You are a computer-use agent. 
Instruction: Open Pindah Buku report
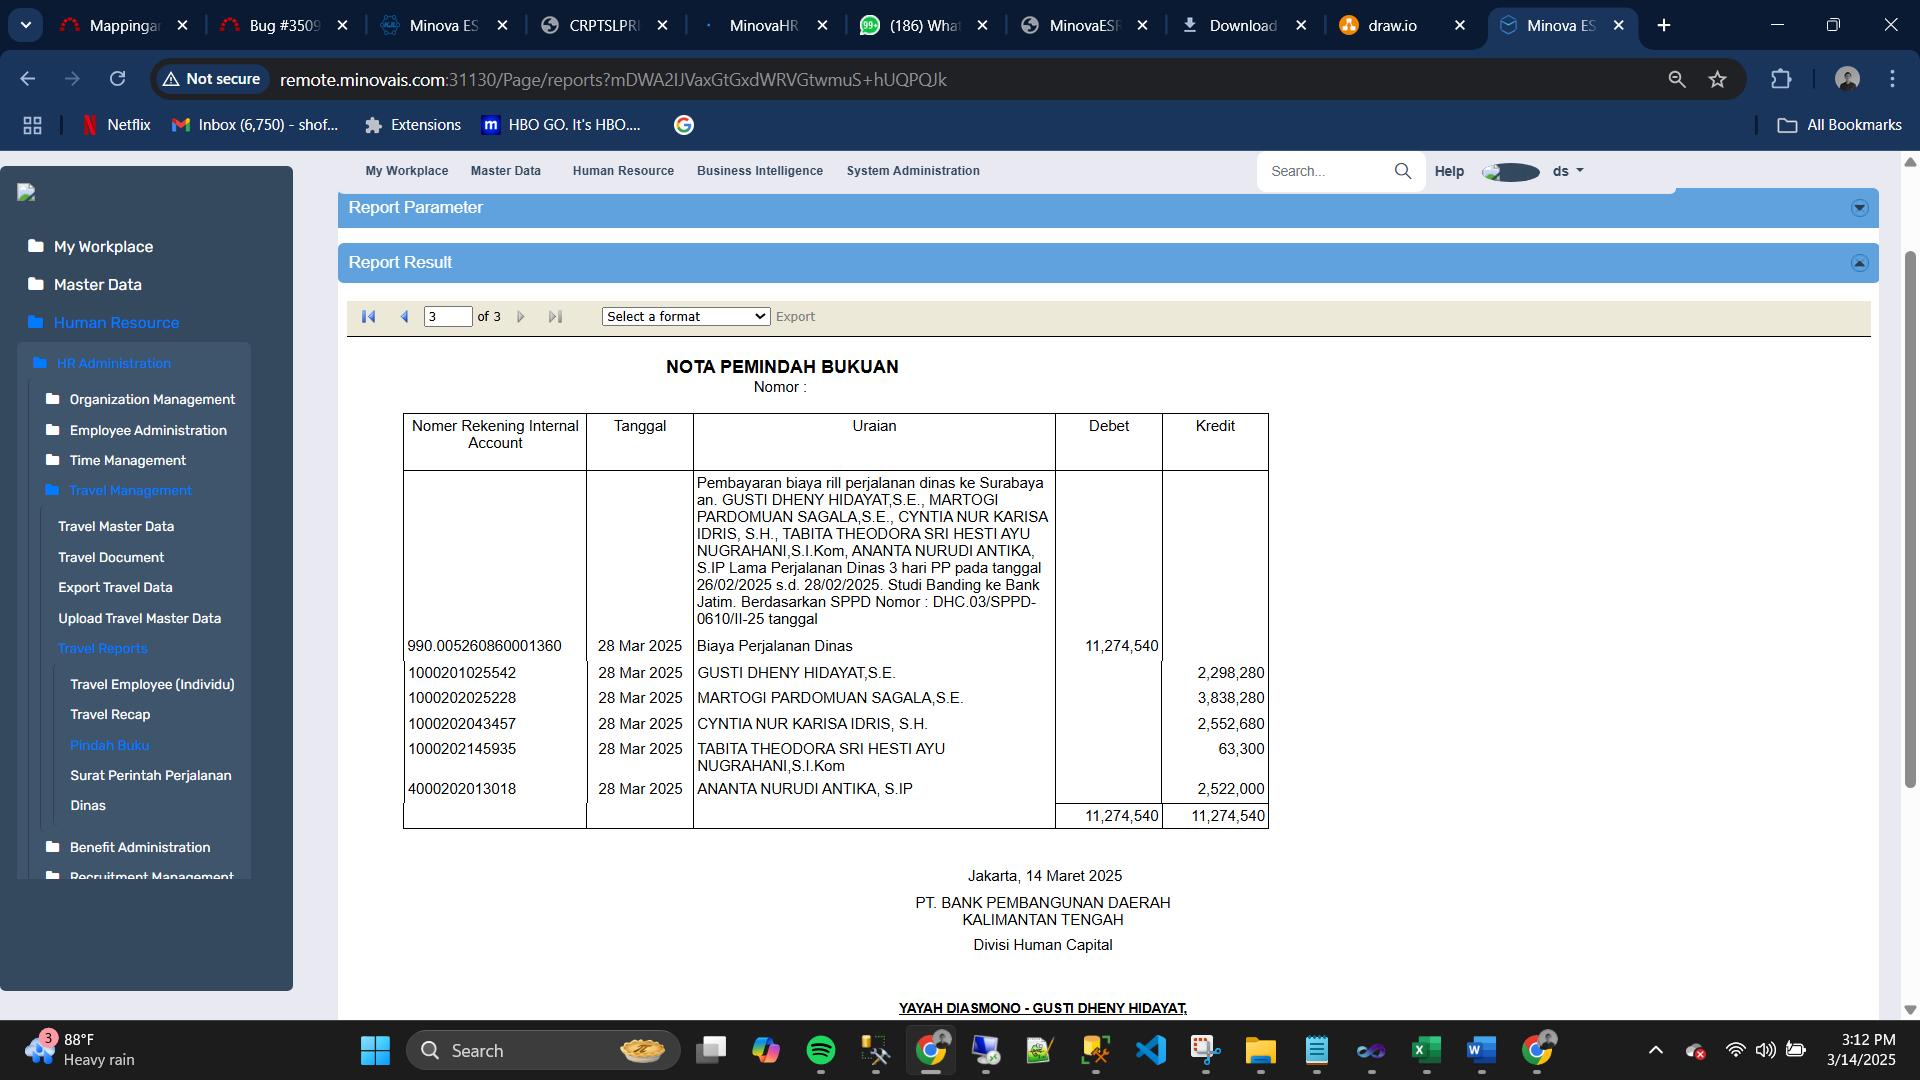tap(109, 746)
